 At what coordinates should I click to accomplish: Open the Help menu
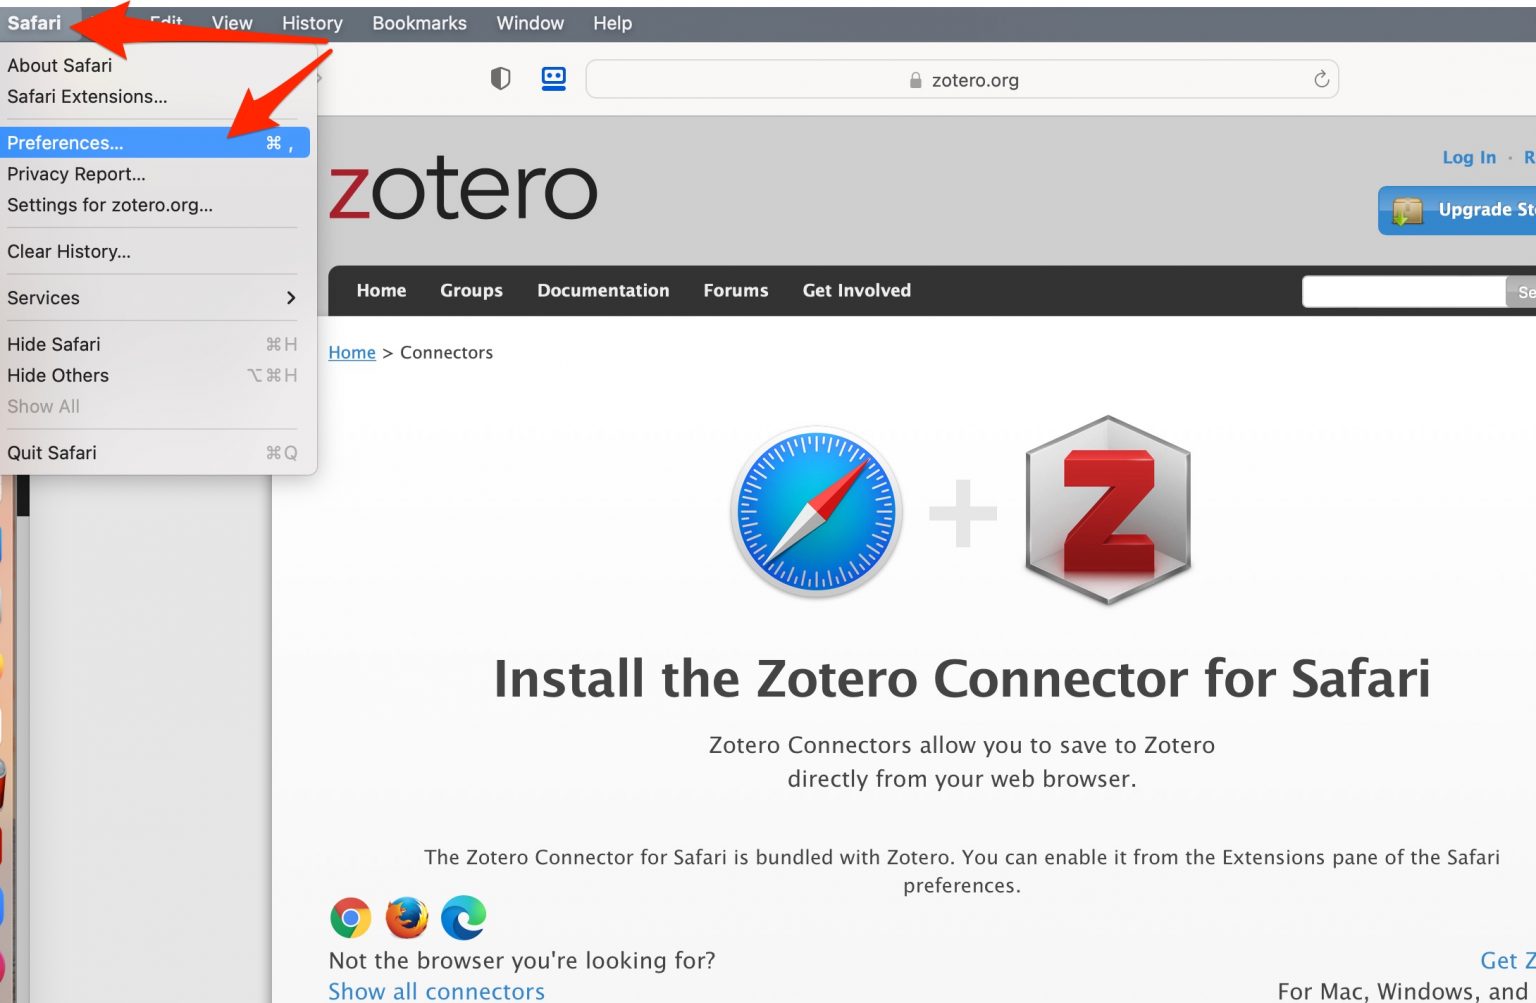pyautogui.click(x=612, y=23)
